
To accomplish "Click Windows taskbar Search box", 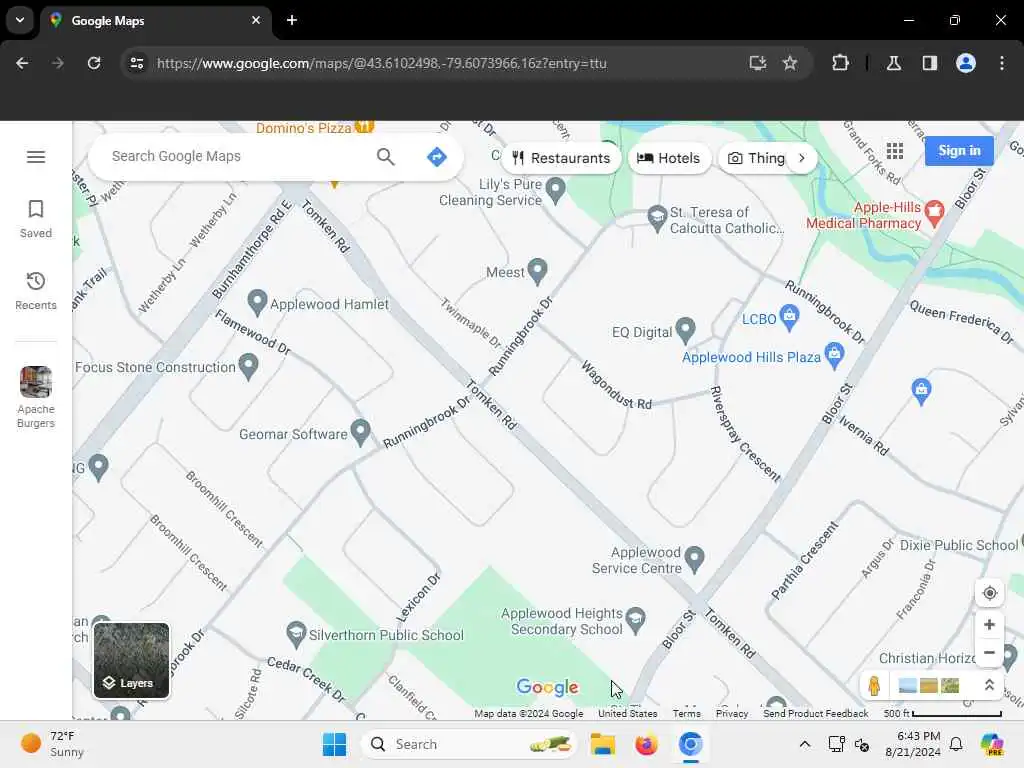I will 468,744.
